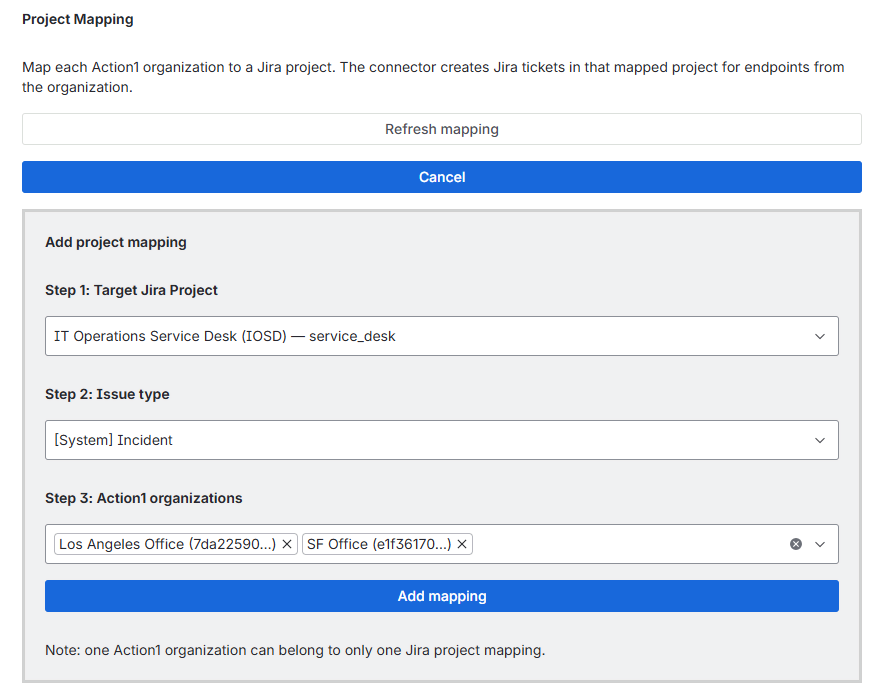Click the clear-all icon in organizations field
The height and width of the screenshot is (690, 879).
click(x=796, y=544)
